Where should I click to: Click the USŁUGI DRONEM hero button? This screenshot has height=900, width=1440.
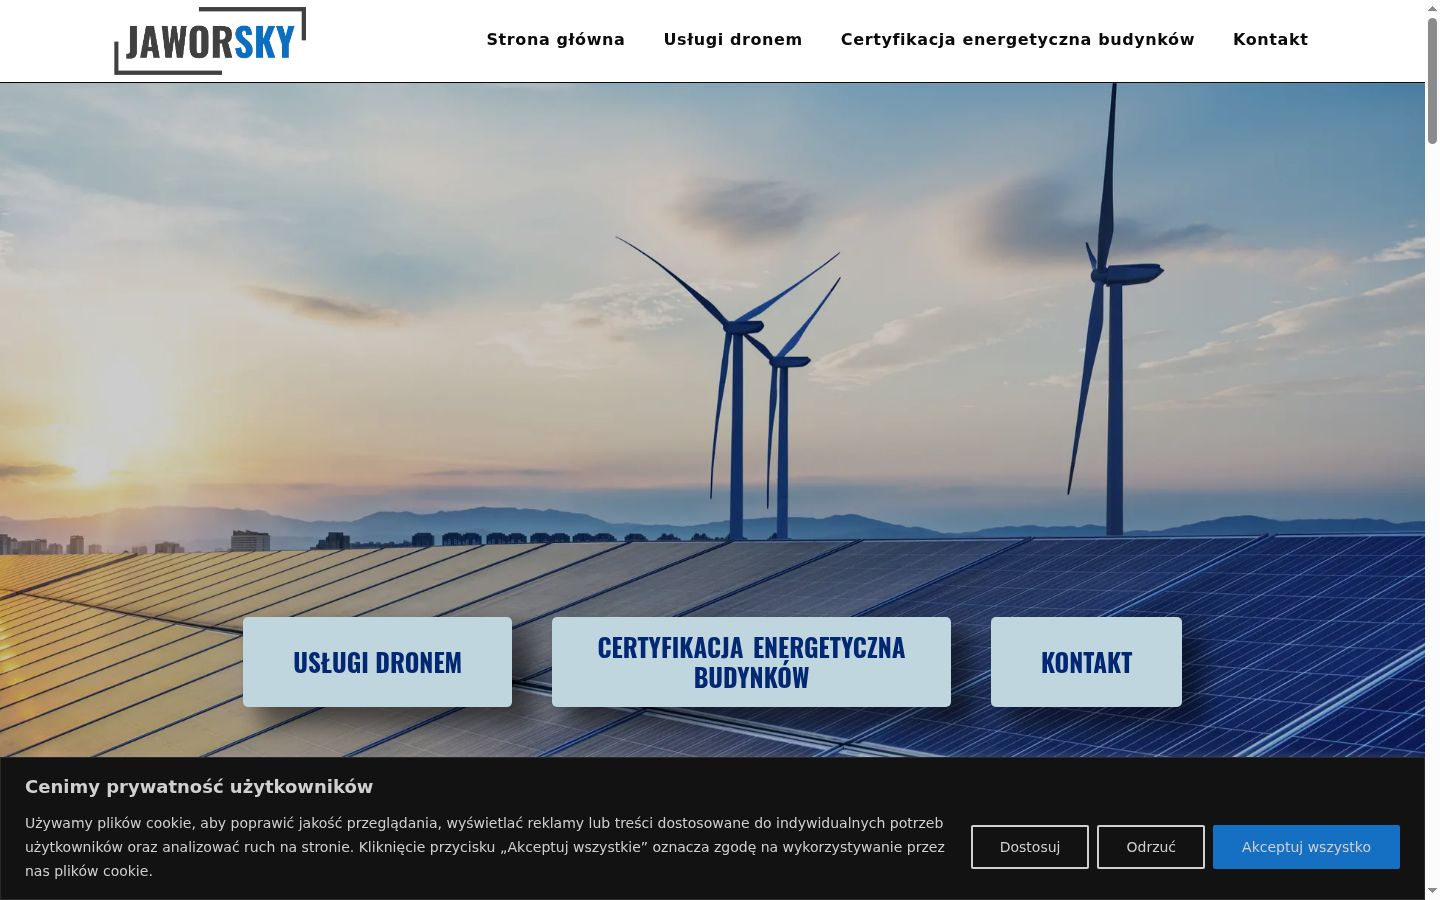click(377, 662)
